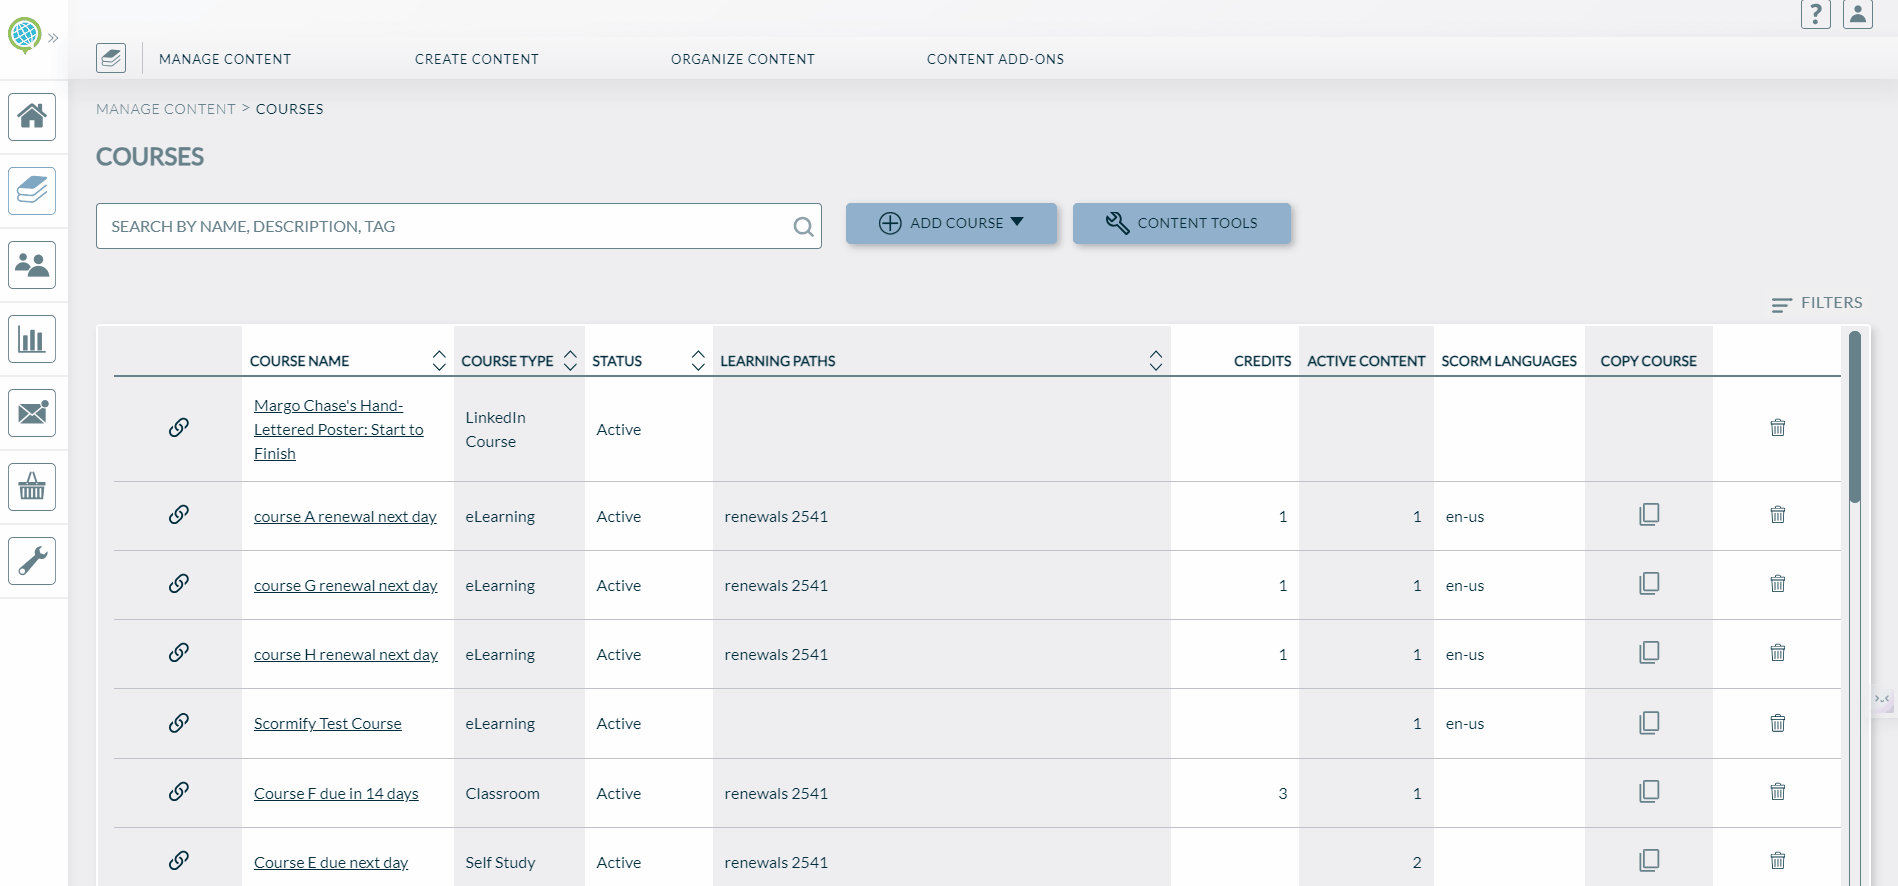Click the SCORM Languages column header
The width and height of the screenshot is (1898, 886).
(1509, 361)
